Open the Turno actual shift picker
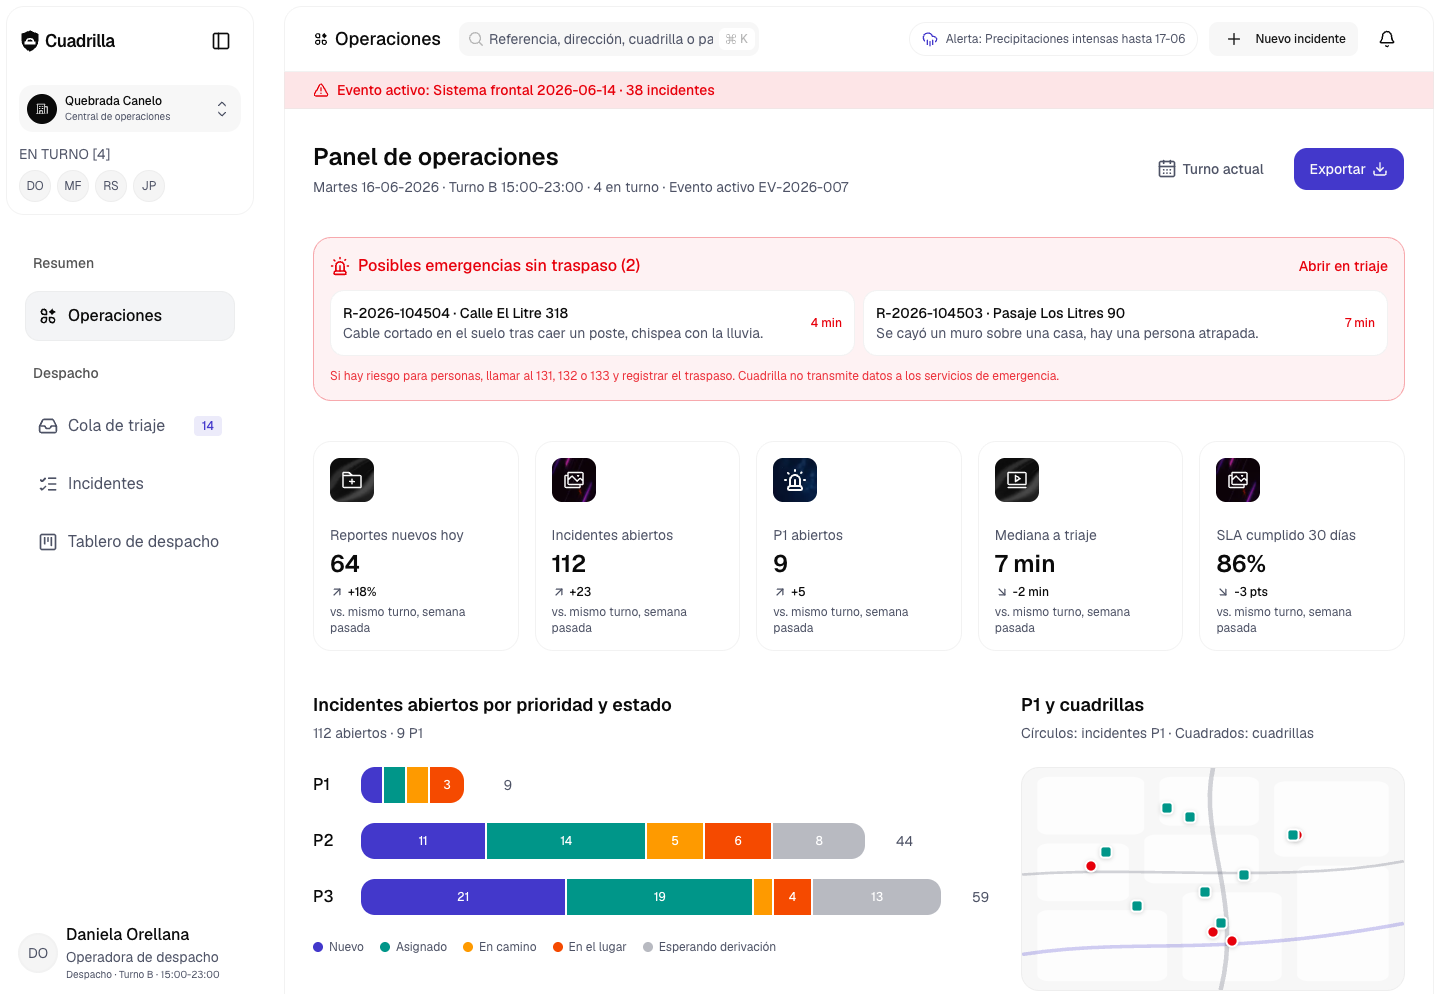 click(x=1211, y=169)
